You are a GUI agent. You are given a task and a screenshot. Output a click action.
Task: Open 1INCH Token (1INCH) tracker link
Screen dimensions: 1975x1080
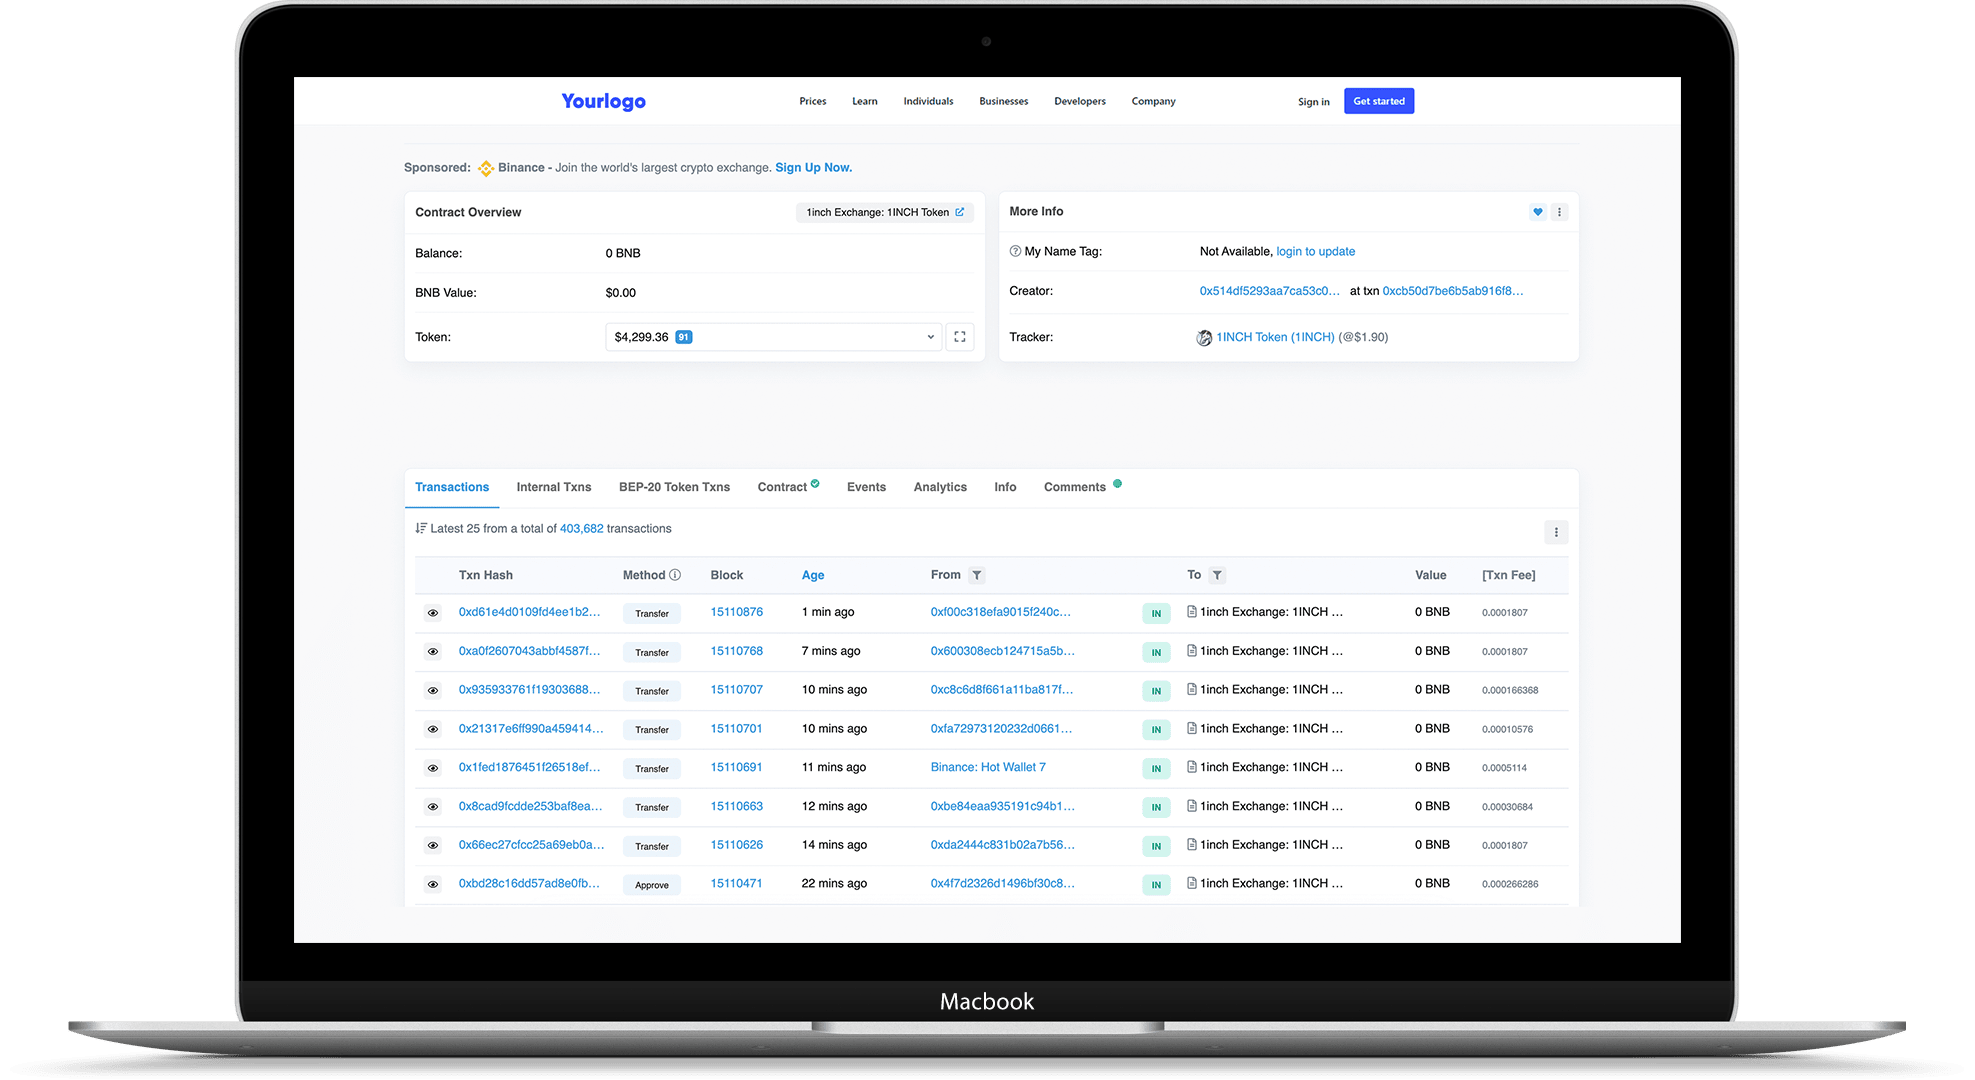pos(1275,337)
